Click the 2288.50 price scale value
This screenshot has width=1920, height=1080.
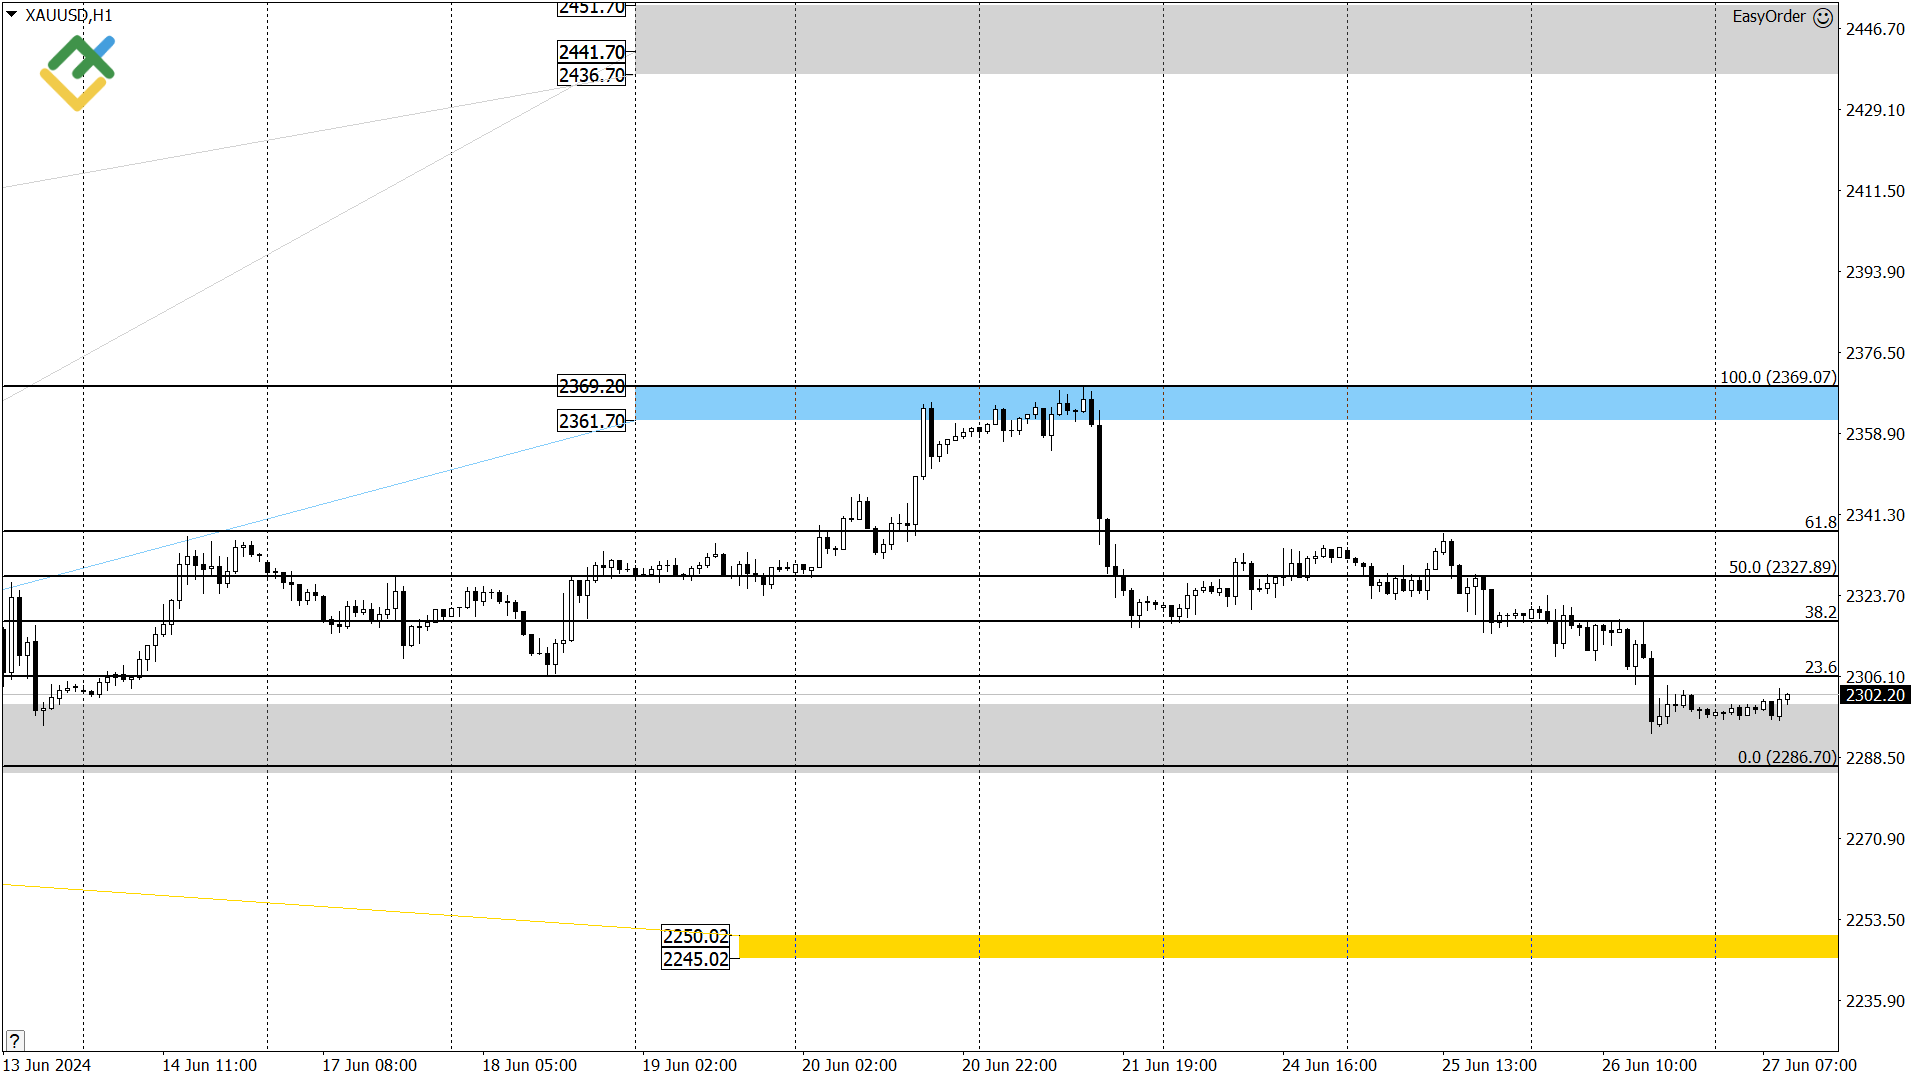coord(1875,758)
